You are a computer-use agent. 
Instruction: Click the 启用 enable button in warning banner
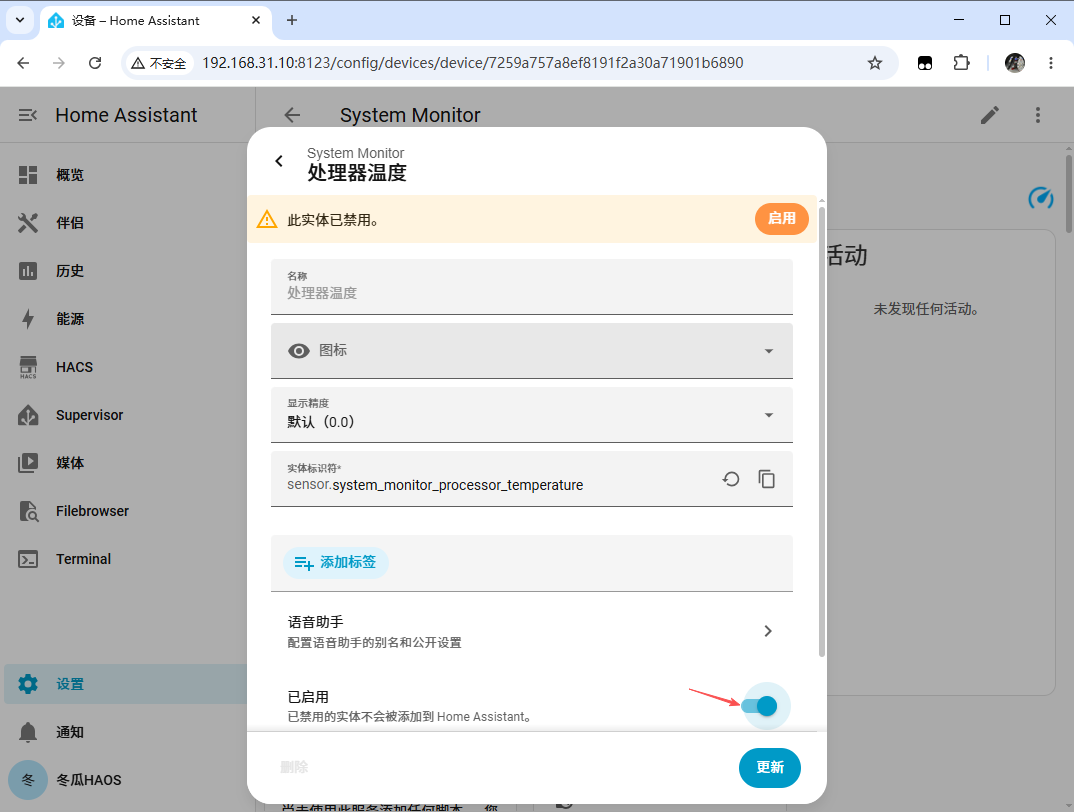782,219
